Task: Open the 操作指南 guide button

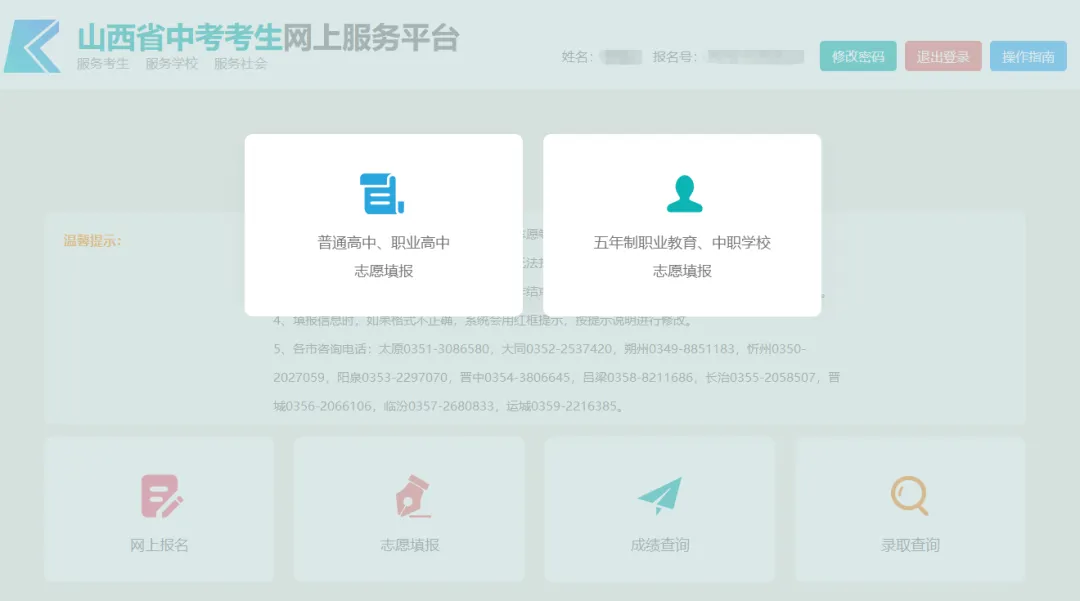Action: (x=1028, y=56)
